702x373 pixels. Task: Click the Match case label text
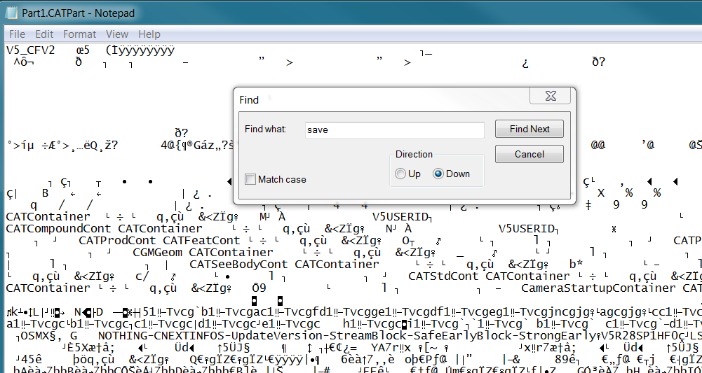(282, 180)
